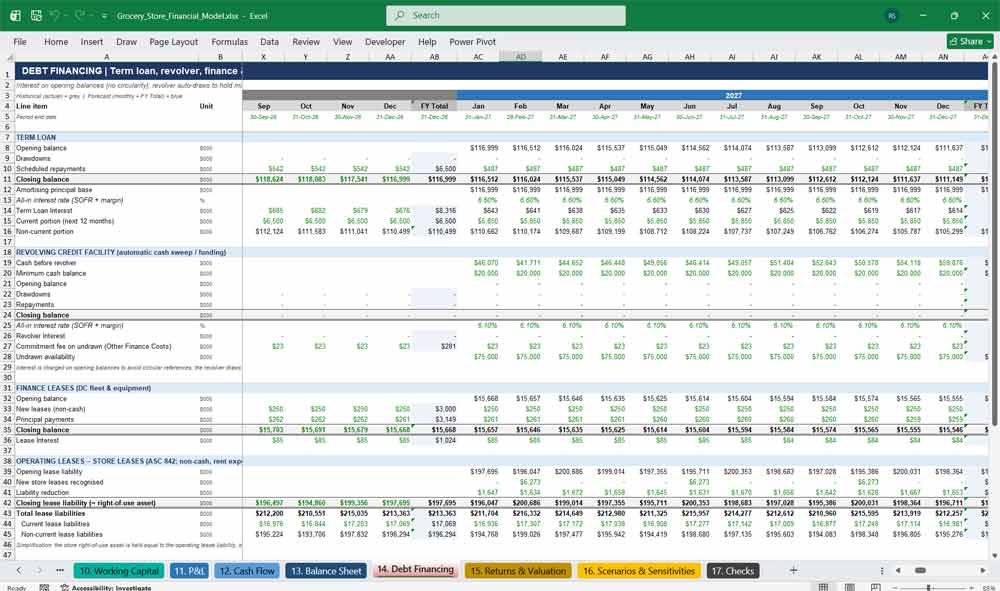
Task: Select the FY Total column header cell
Action: coord(434,106)
